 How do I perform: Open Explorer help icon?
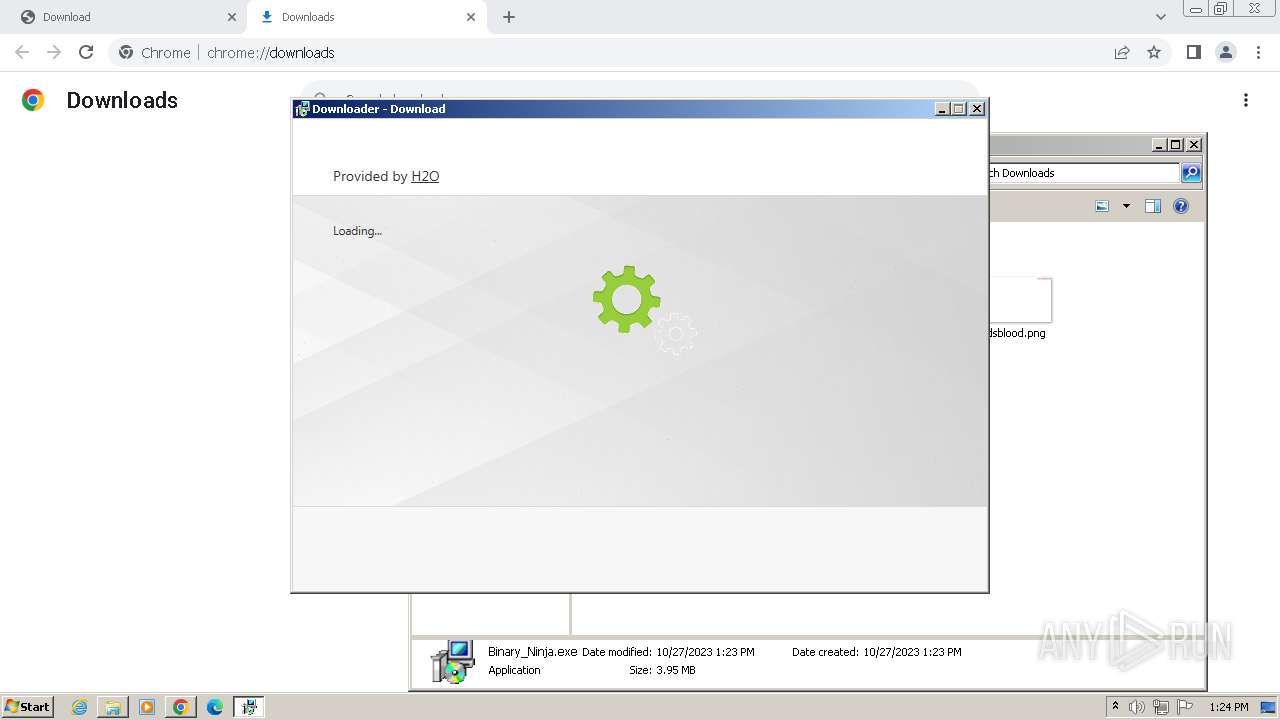click(x=1181, y=206)
